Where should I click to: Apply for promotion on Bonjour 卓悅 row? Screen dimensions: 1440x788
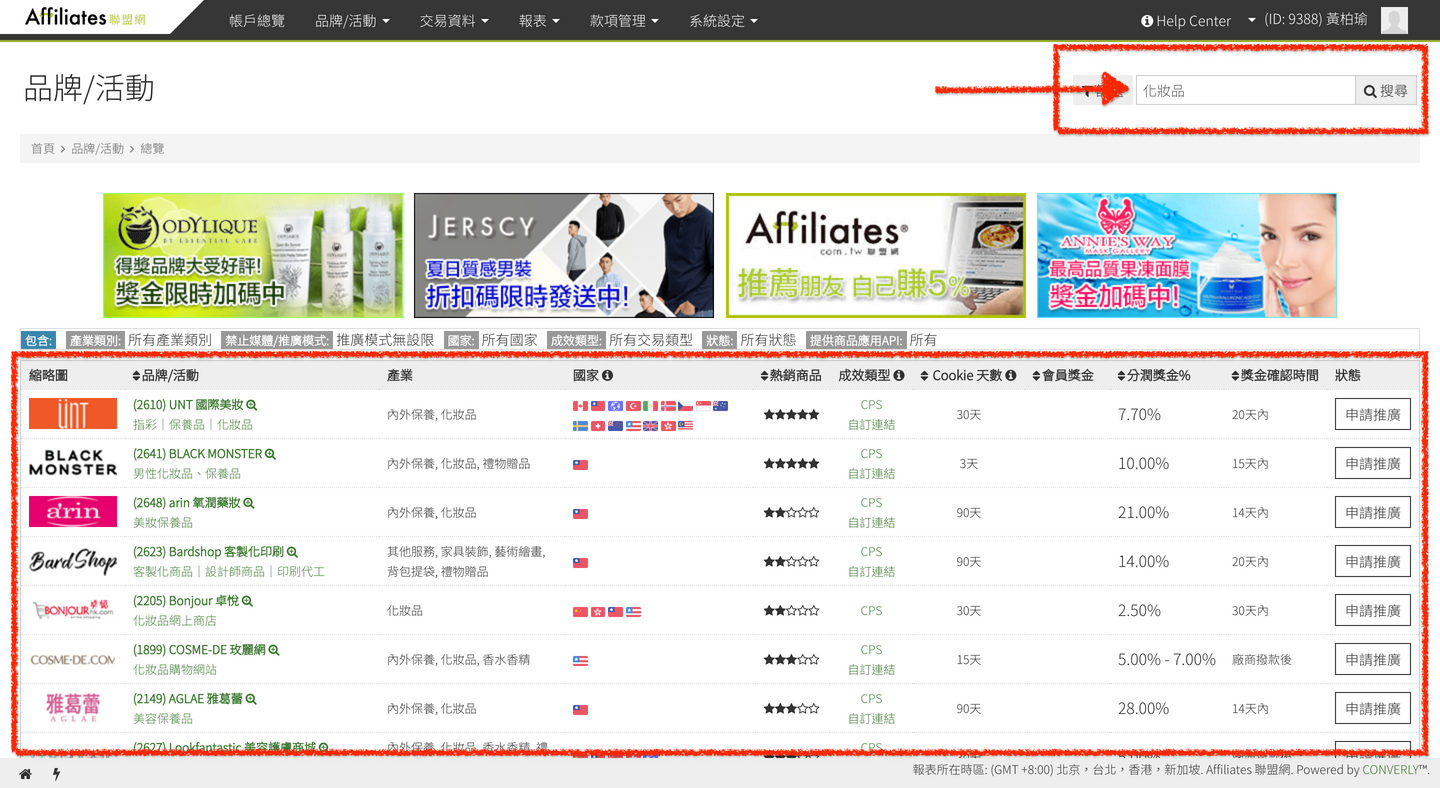pyautogui.click(x=1372, y=610)
